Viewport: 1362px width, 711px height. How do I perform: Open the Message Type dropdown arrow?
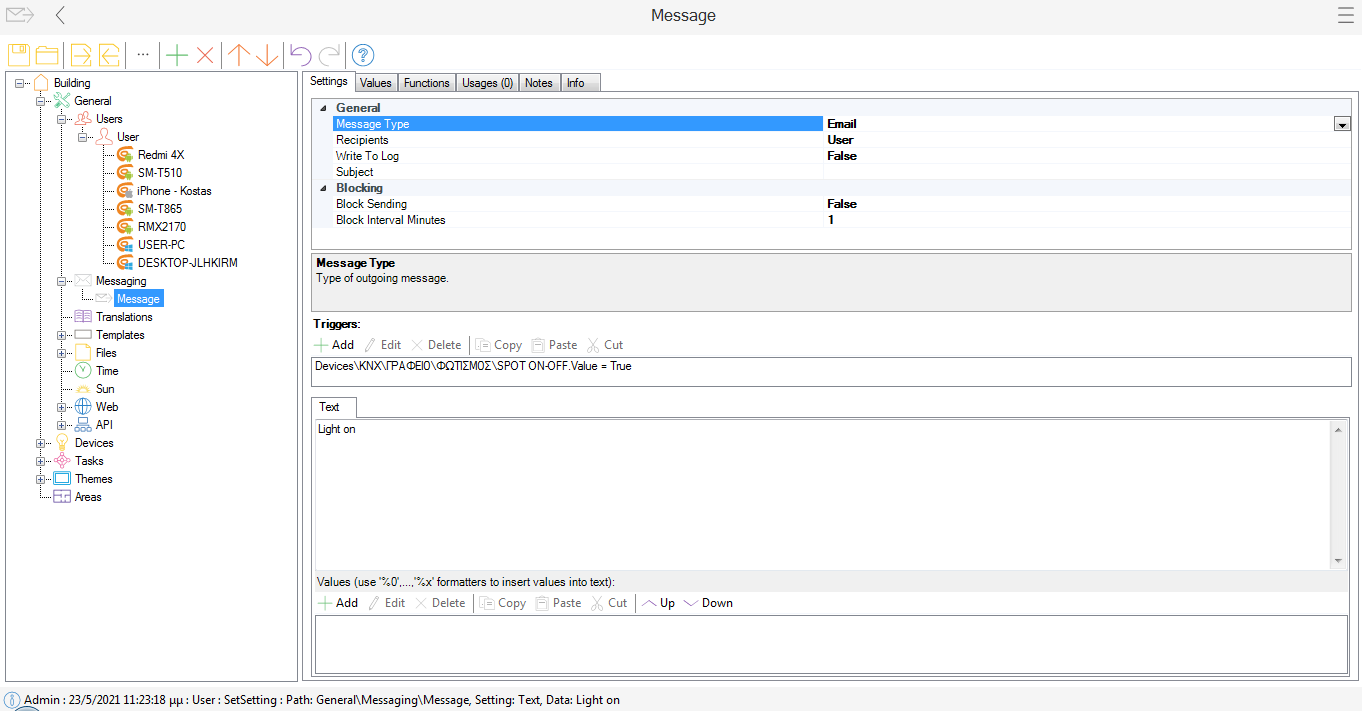pyautogui.click(x=1342, y=124)
